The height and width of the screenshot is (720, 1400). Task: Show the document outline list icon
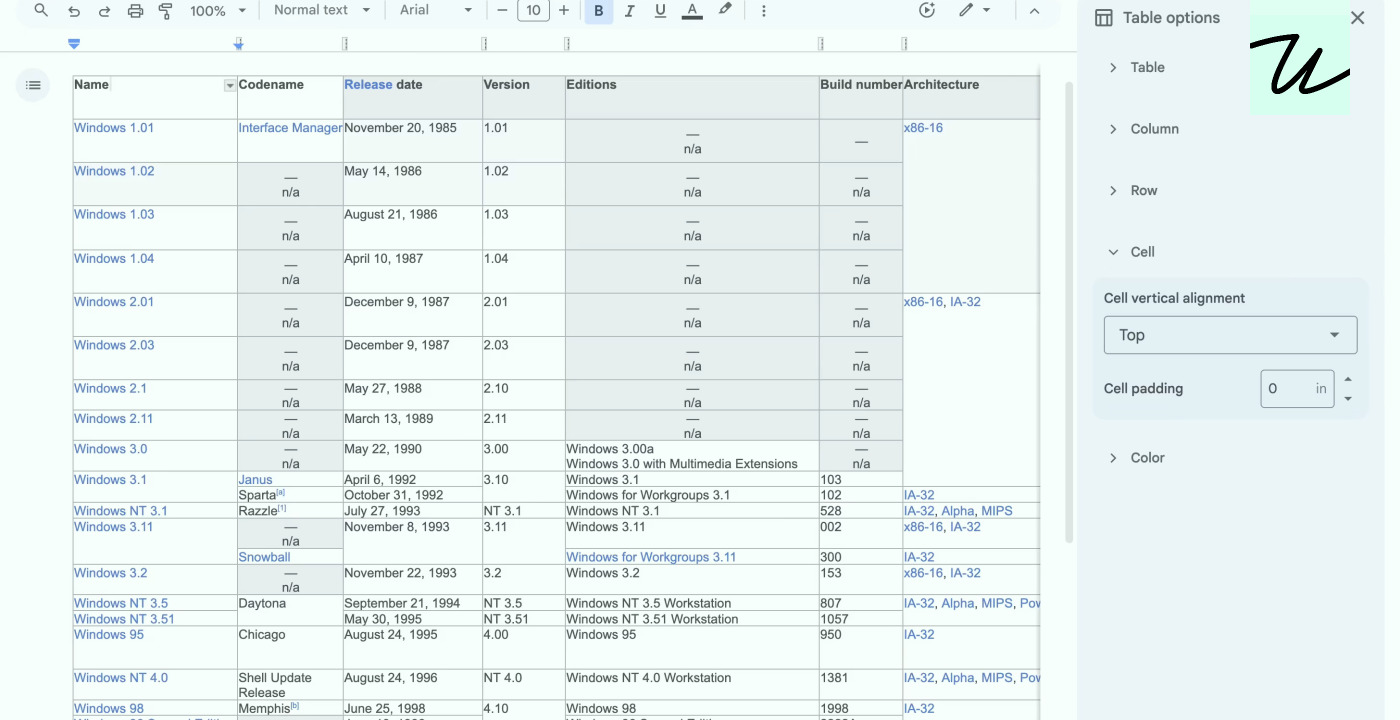click(33, 85)
